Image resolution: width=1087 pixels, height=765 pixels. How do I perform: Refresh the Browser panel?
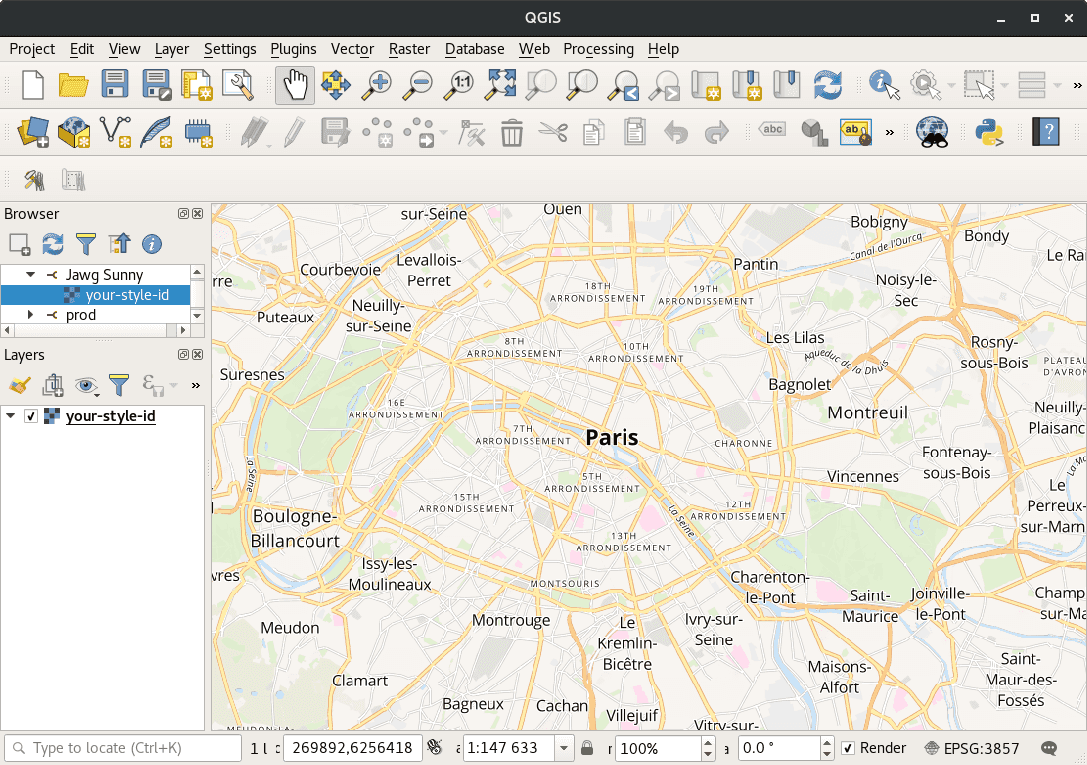(52, 243)
